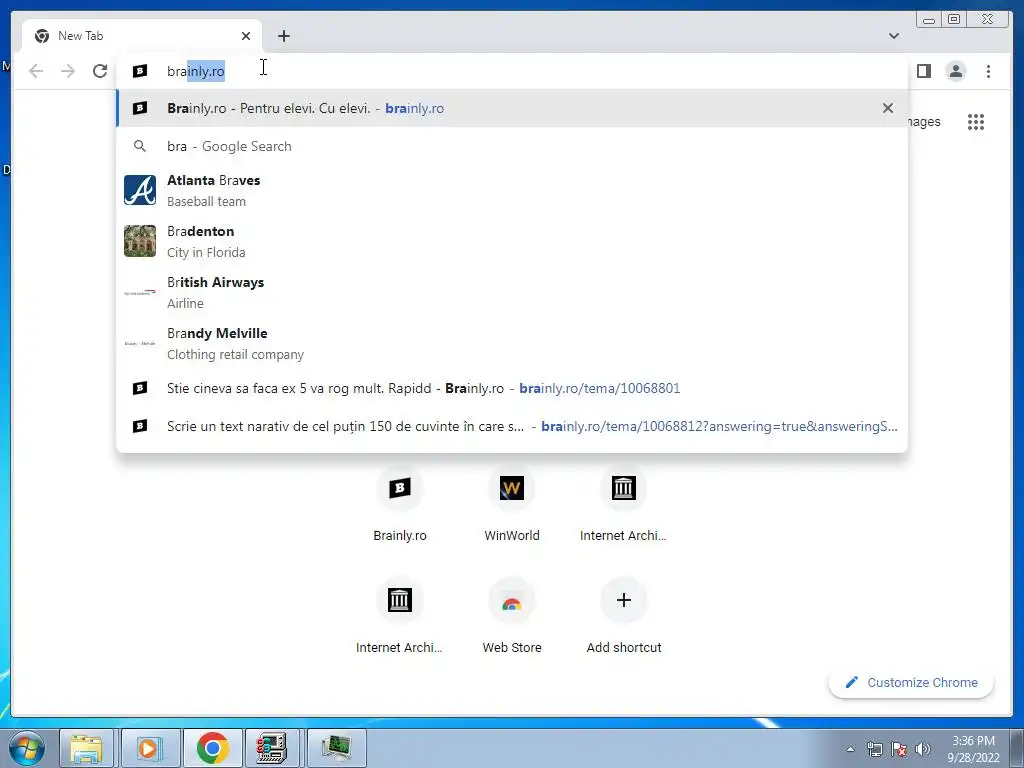Screen dimensions: 1024x768
Task: Click the Atlanta Braves logo thumbnail
Action: [140, 190]
